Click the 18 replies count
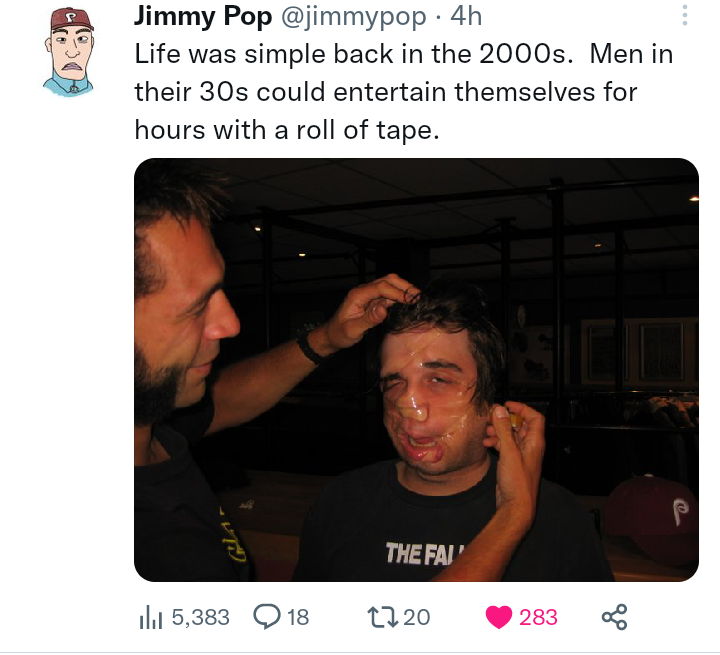Screen dimensions: 720x655 click(x=298, y=617)
